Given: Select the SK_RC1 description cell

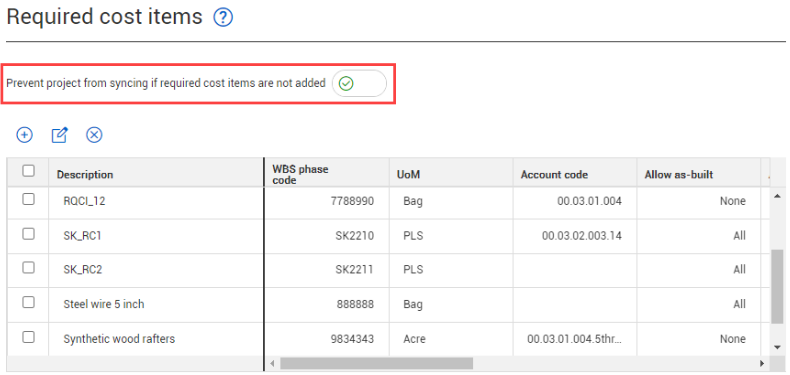Looking at the screenshot, I should coord(156,235).
